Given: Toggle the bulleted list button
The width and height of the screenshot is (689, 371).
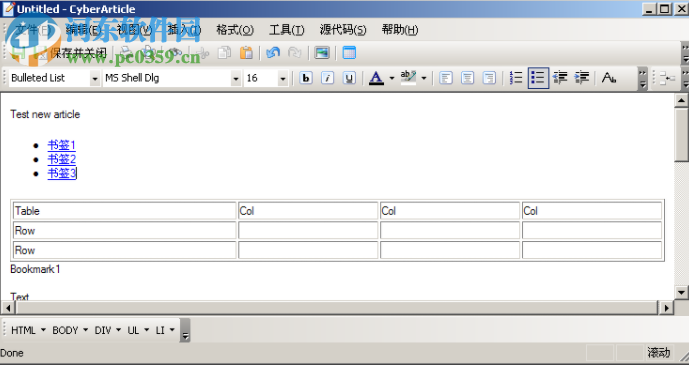Looking at the screenshot, I should [x=538, y=78].
